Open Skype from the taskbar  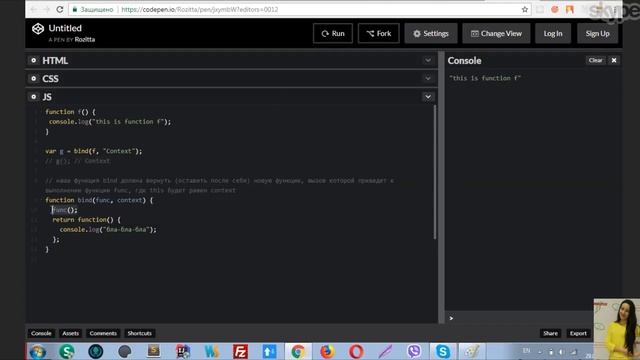[x=442, y=351]
